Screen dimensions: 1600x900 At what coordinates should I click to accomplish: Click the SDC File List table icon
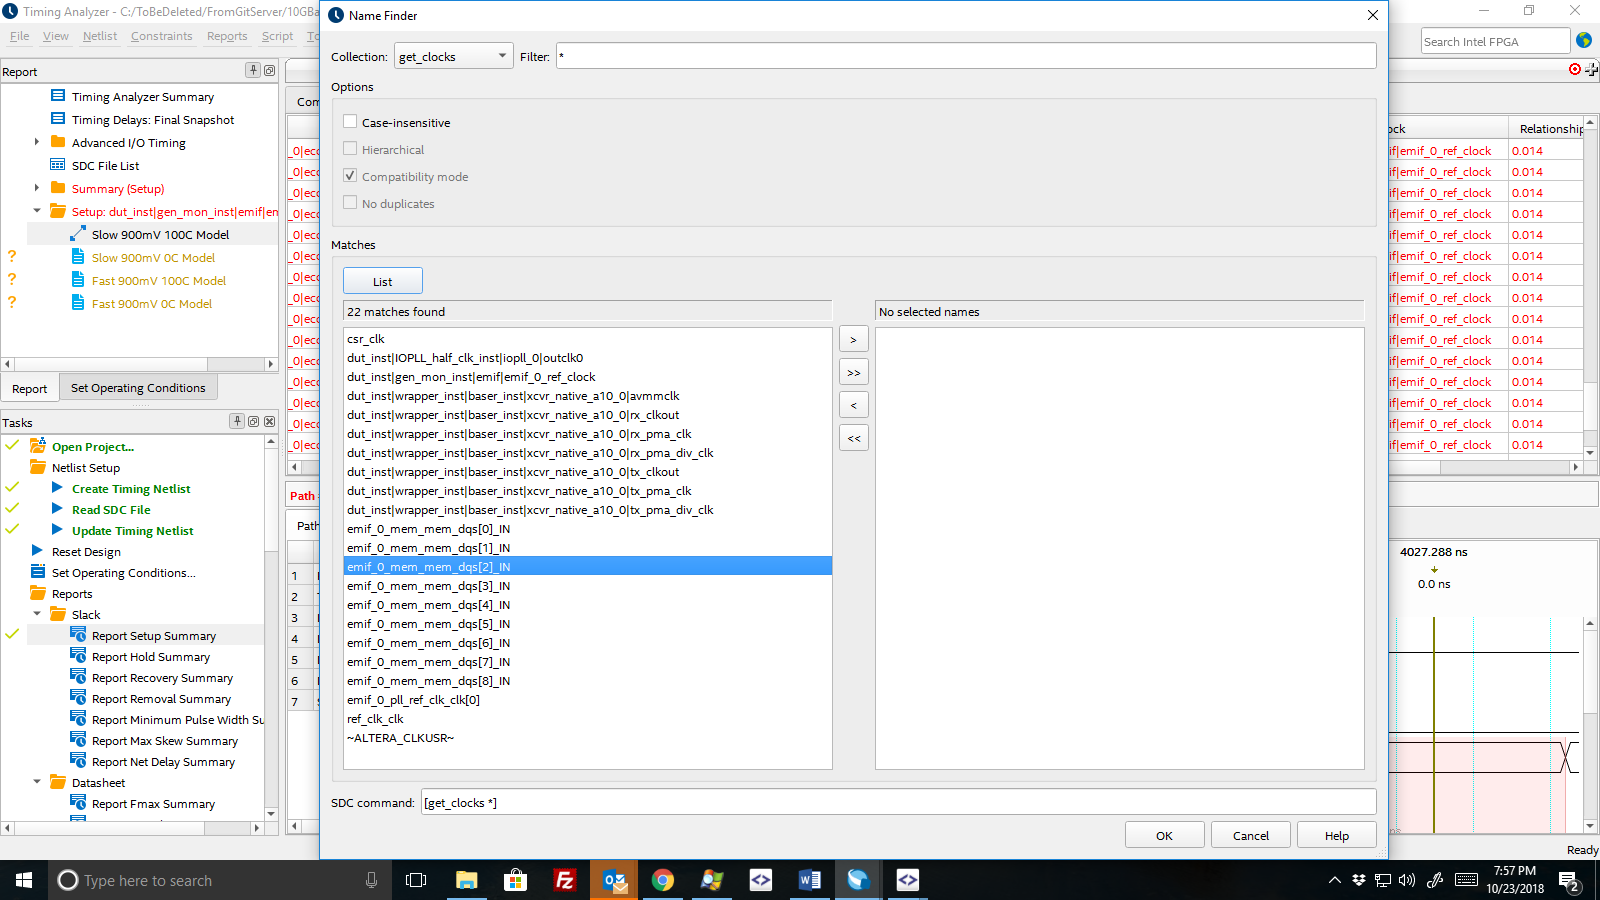pyautogui.click(x=58, y=165)
